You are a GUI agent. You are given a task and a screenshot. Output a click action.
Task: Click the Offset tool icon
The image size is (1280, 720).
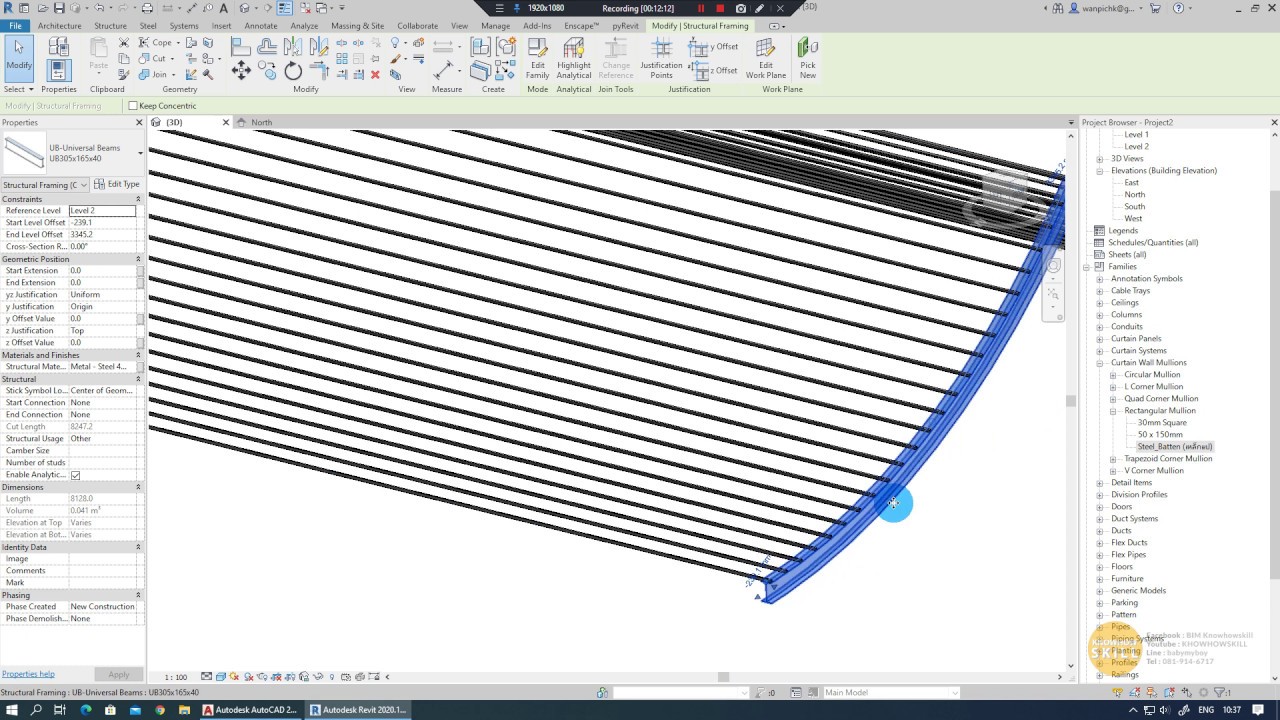[267, 46]
